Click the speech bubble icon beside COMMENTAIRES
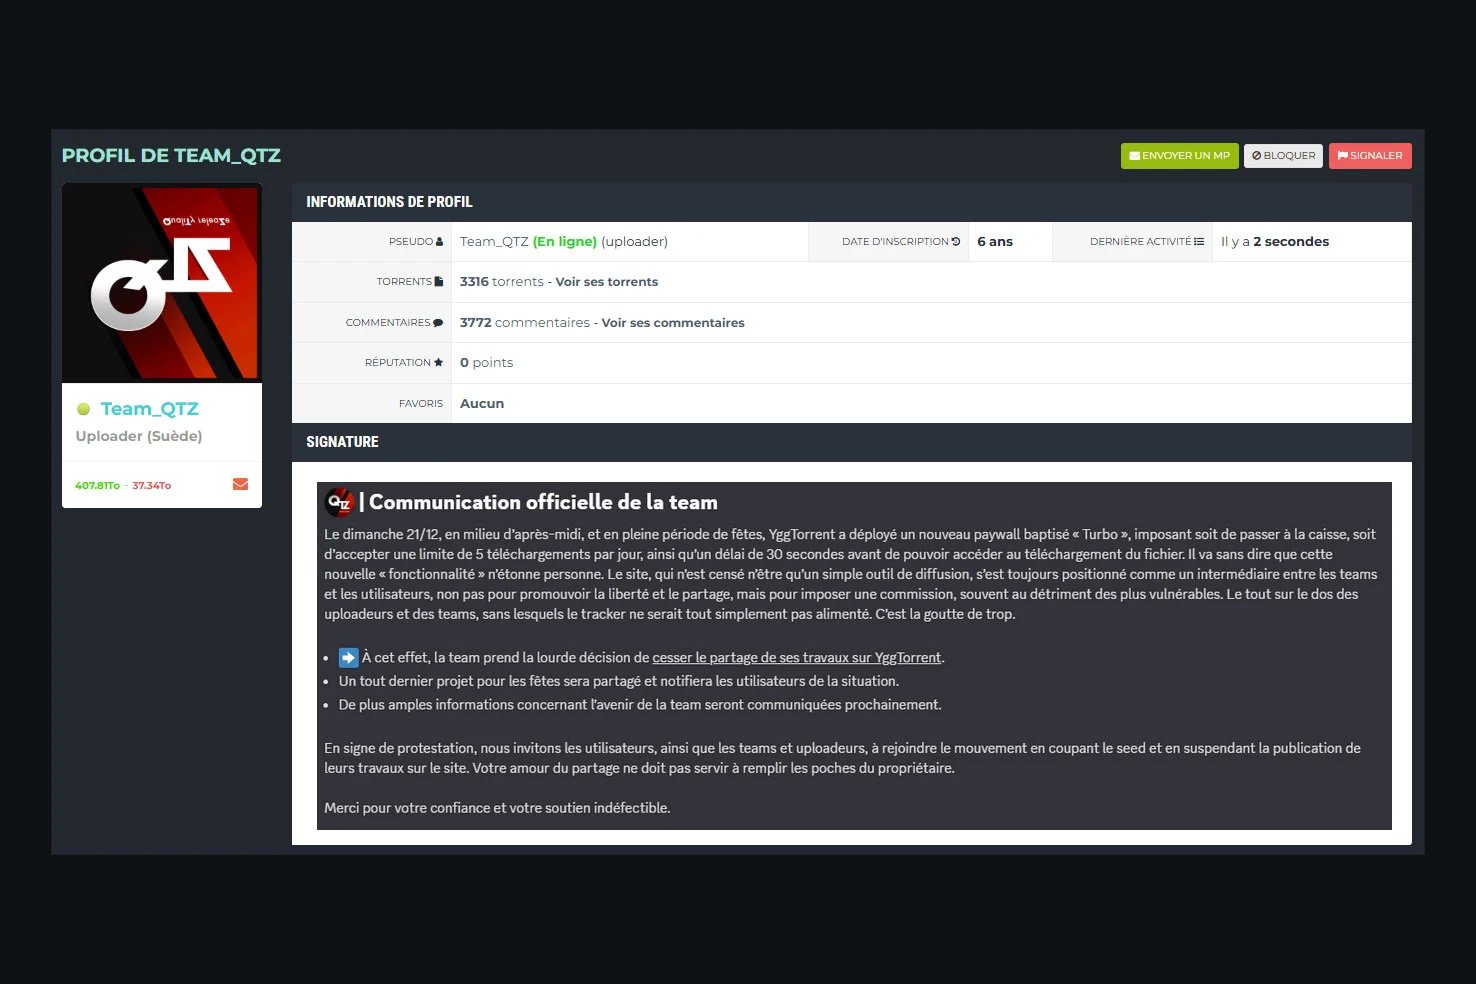Screen dimensions: 1476x984 pyautogui.click(x=438, y=323)
